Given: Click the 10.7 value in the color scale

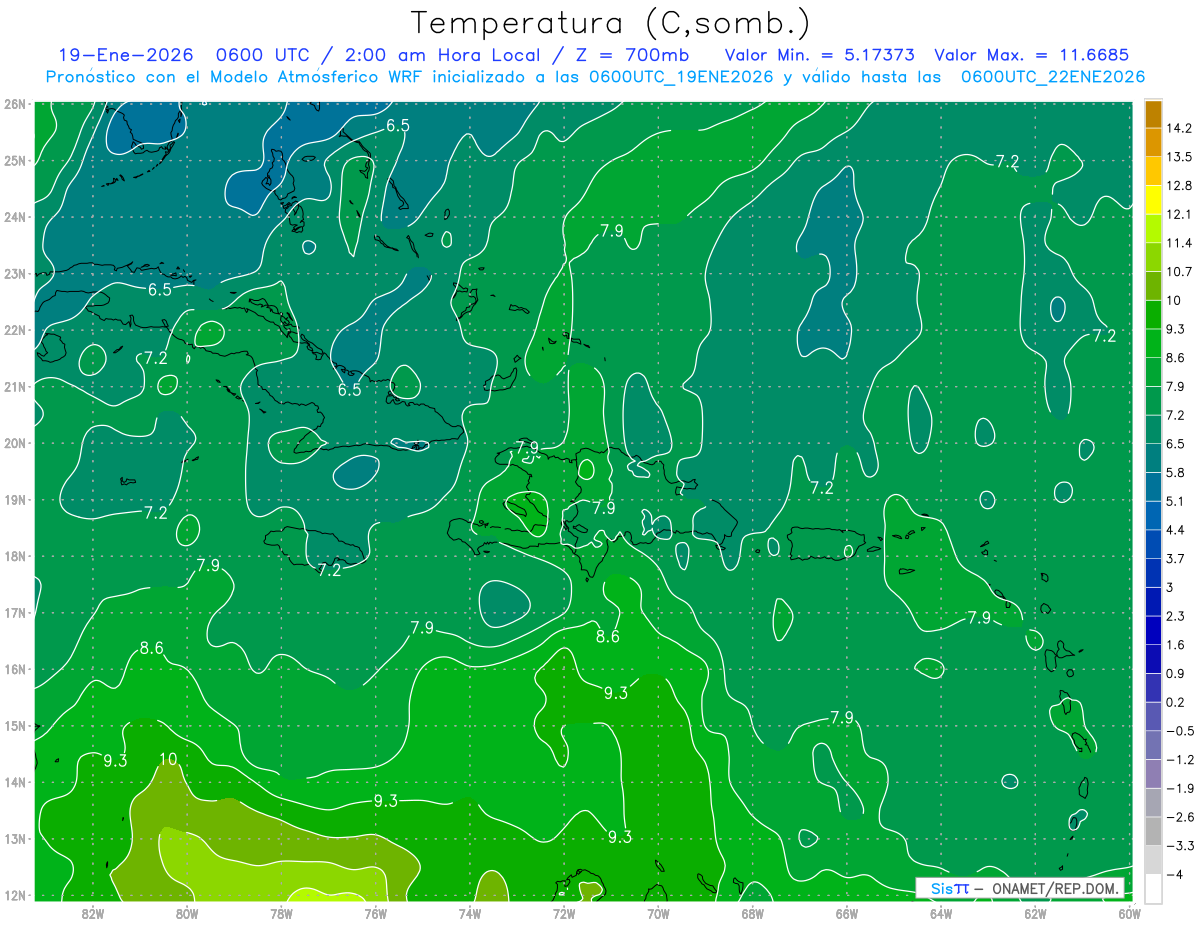Looking at the screenshot, I should pyautogui.click(x=1178, y=272).
